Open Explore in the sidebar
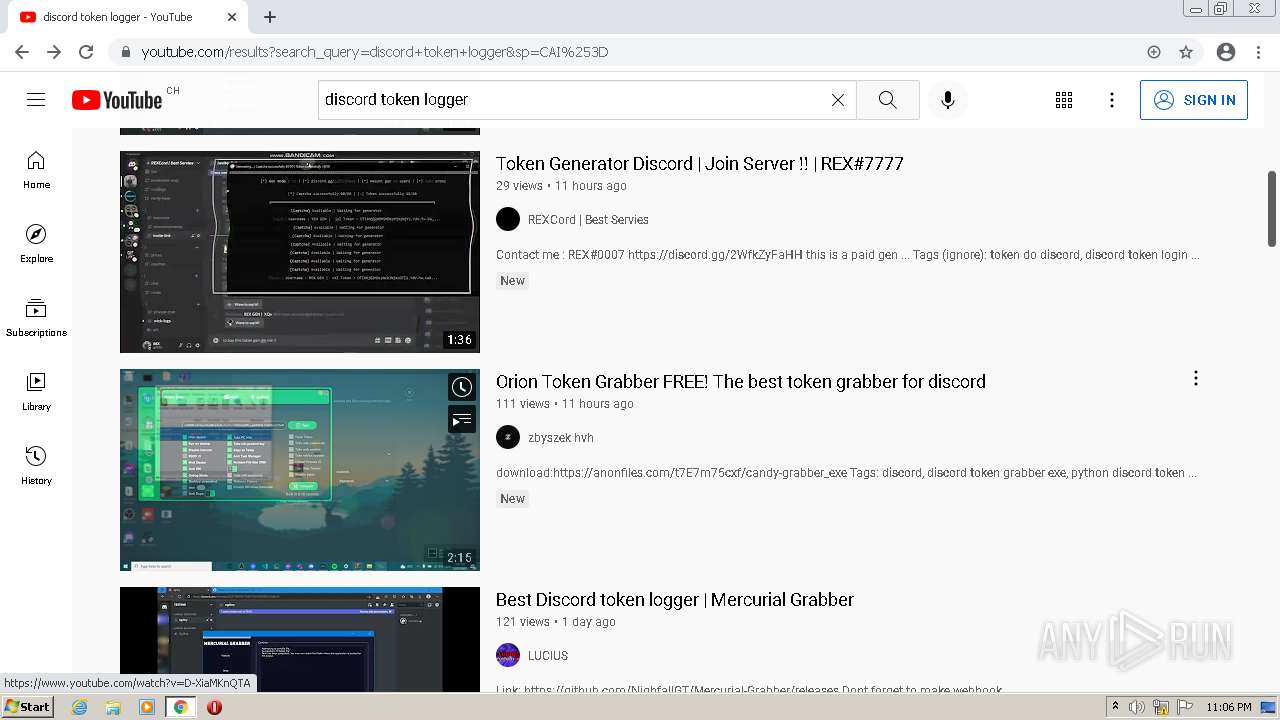Screen dimensions: 1280x720 36,244
